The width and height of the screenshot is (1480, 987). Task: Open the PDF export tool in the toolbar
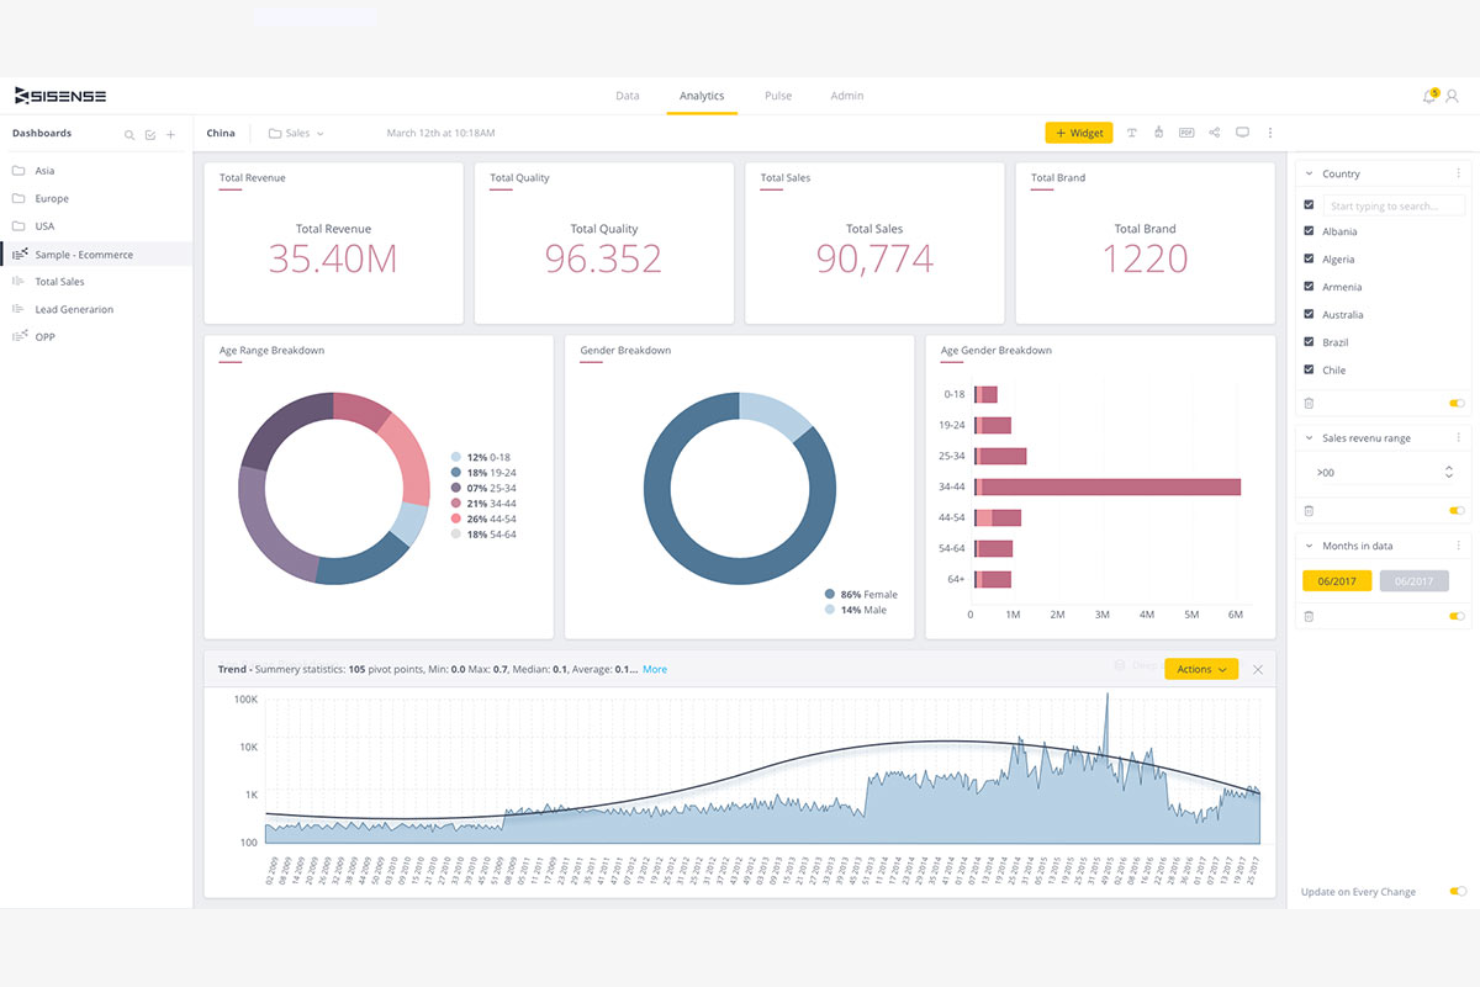[x=1187, y=132]
